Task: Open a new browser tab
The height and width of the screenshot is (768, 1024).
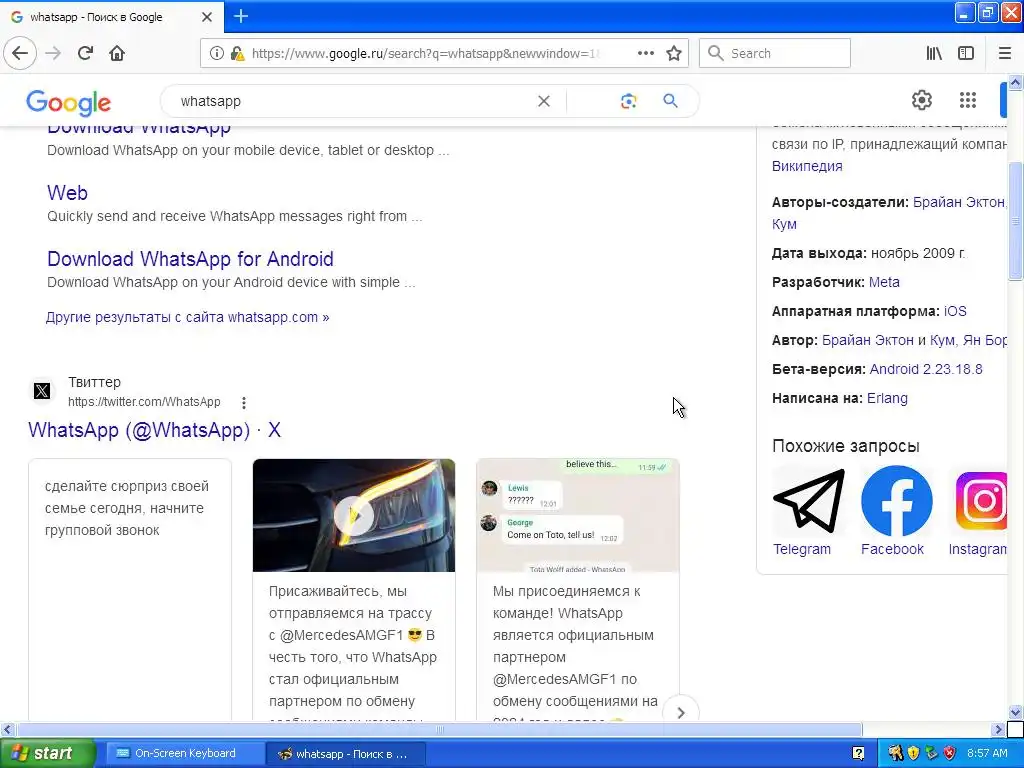Action: [241, 16]
